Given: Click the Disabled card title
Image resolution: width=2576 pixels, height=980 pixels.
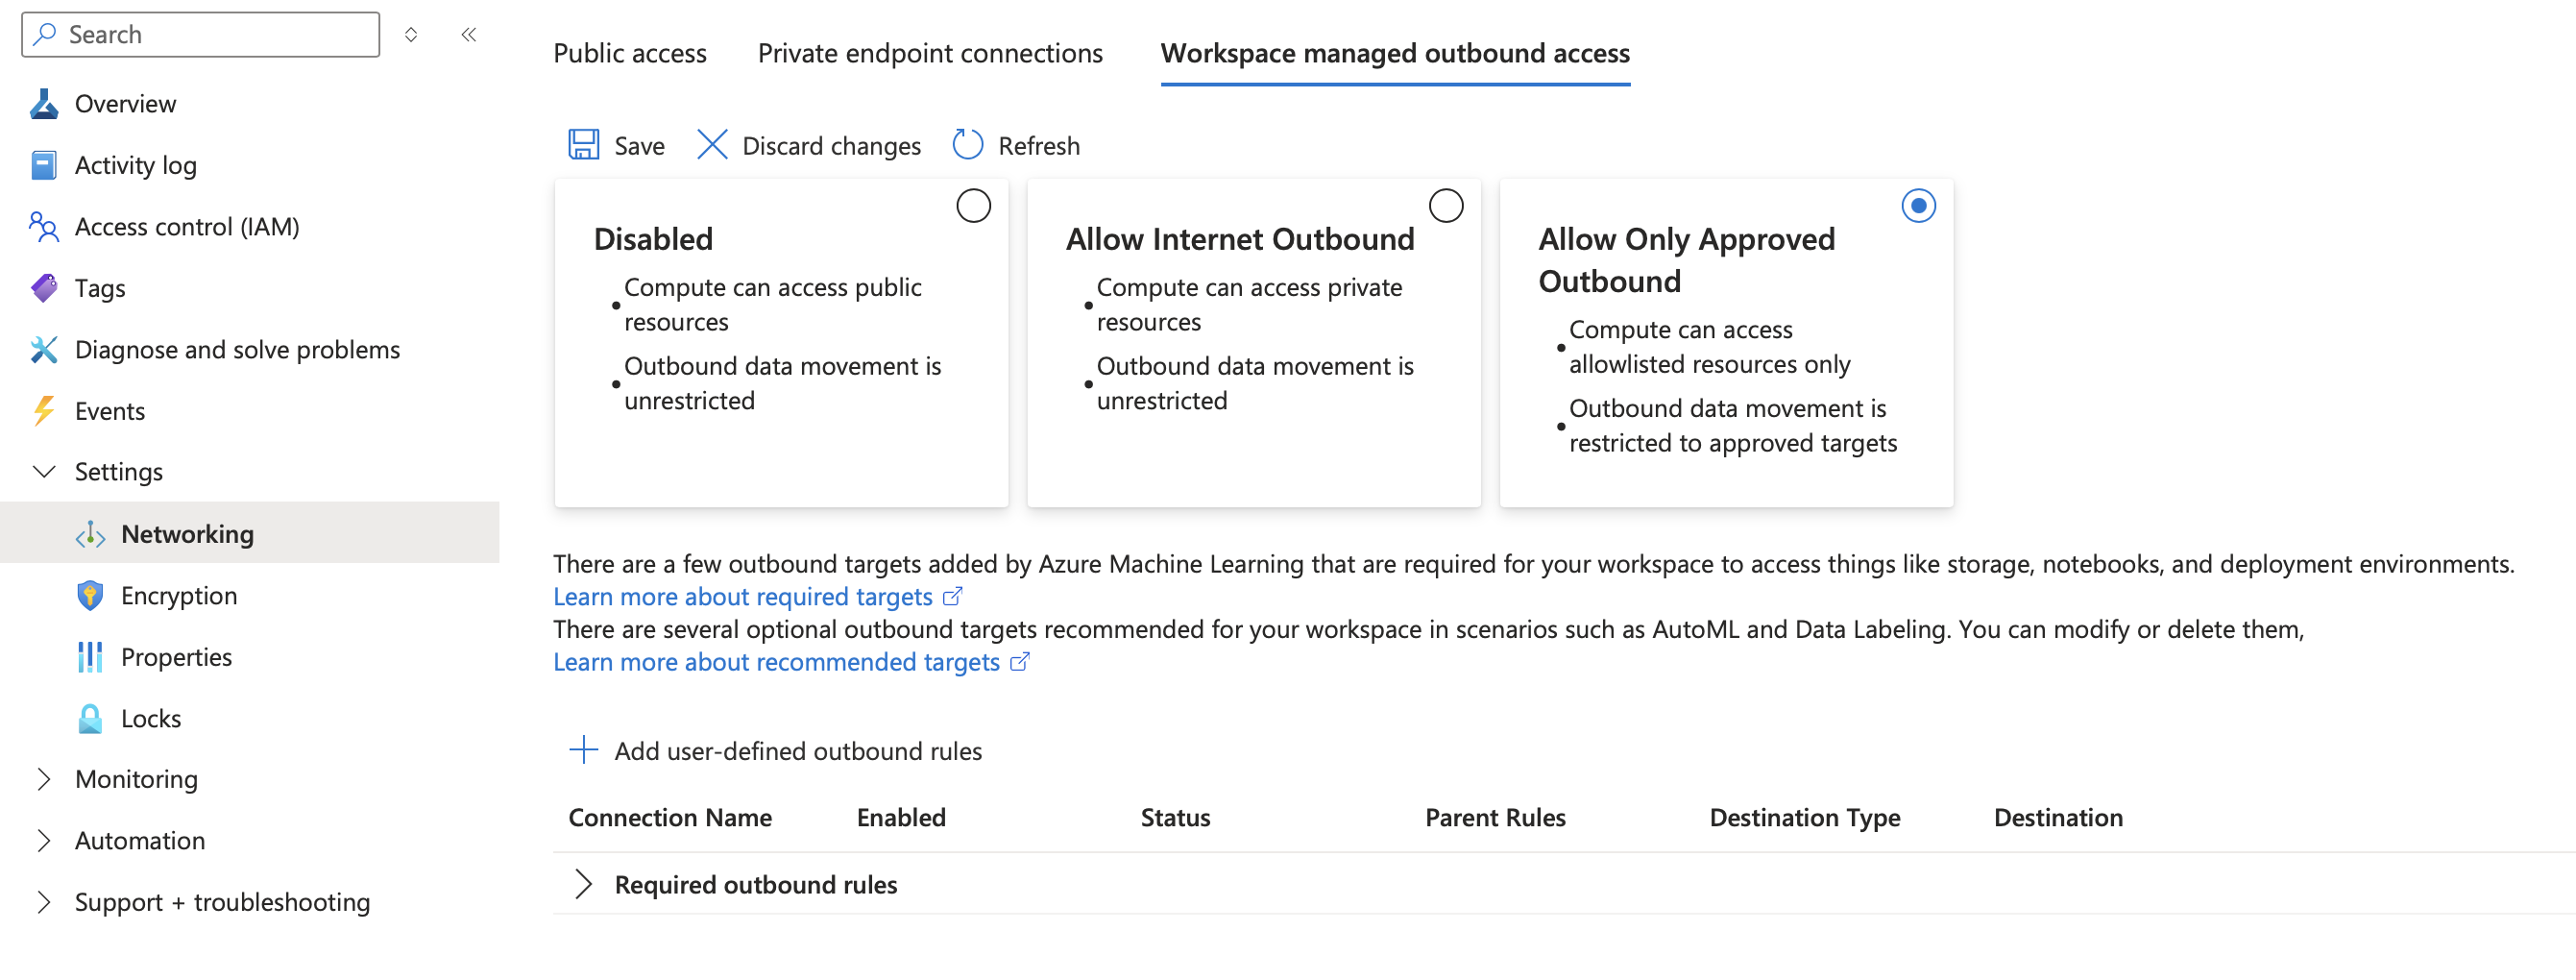Looking at the screenshot, I should coord(653,239).
